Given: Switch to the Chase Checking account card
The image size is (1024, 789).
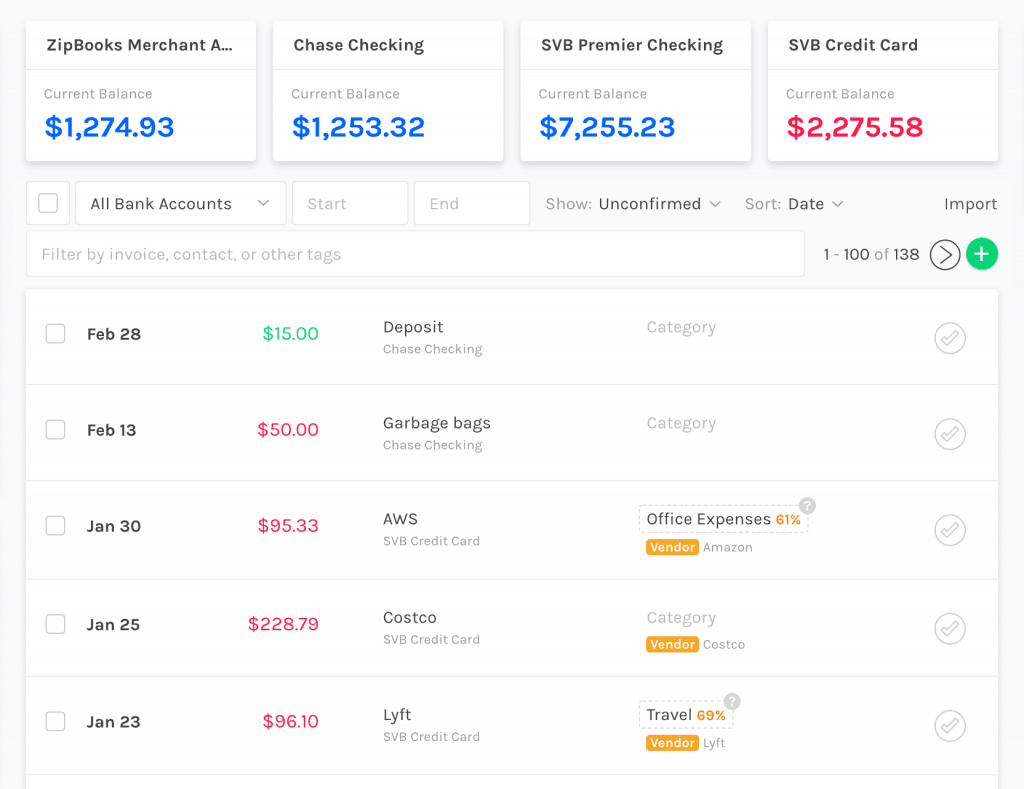Looking at the screenshot, I should [387, 90].
